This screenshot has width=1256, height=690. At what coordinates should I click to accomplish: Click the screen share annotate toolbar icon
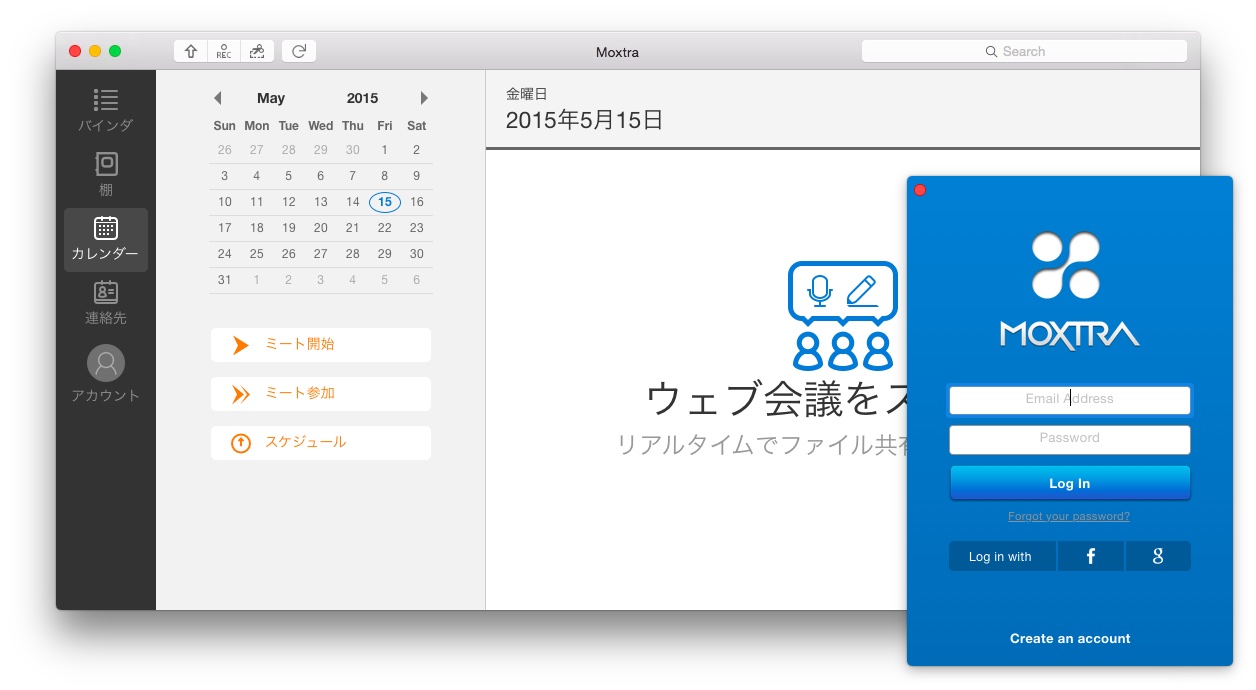click(x=257, y=51)
